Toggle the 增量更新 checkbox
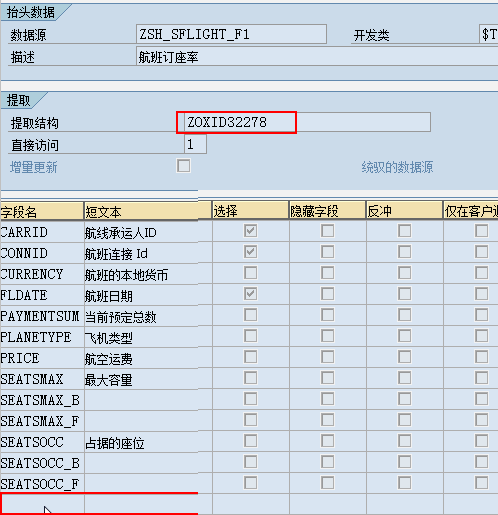 click(x=184, y=166)
